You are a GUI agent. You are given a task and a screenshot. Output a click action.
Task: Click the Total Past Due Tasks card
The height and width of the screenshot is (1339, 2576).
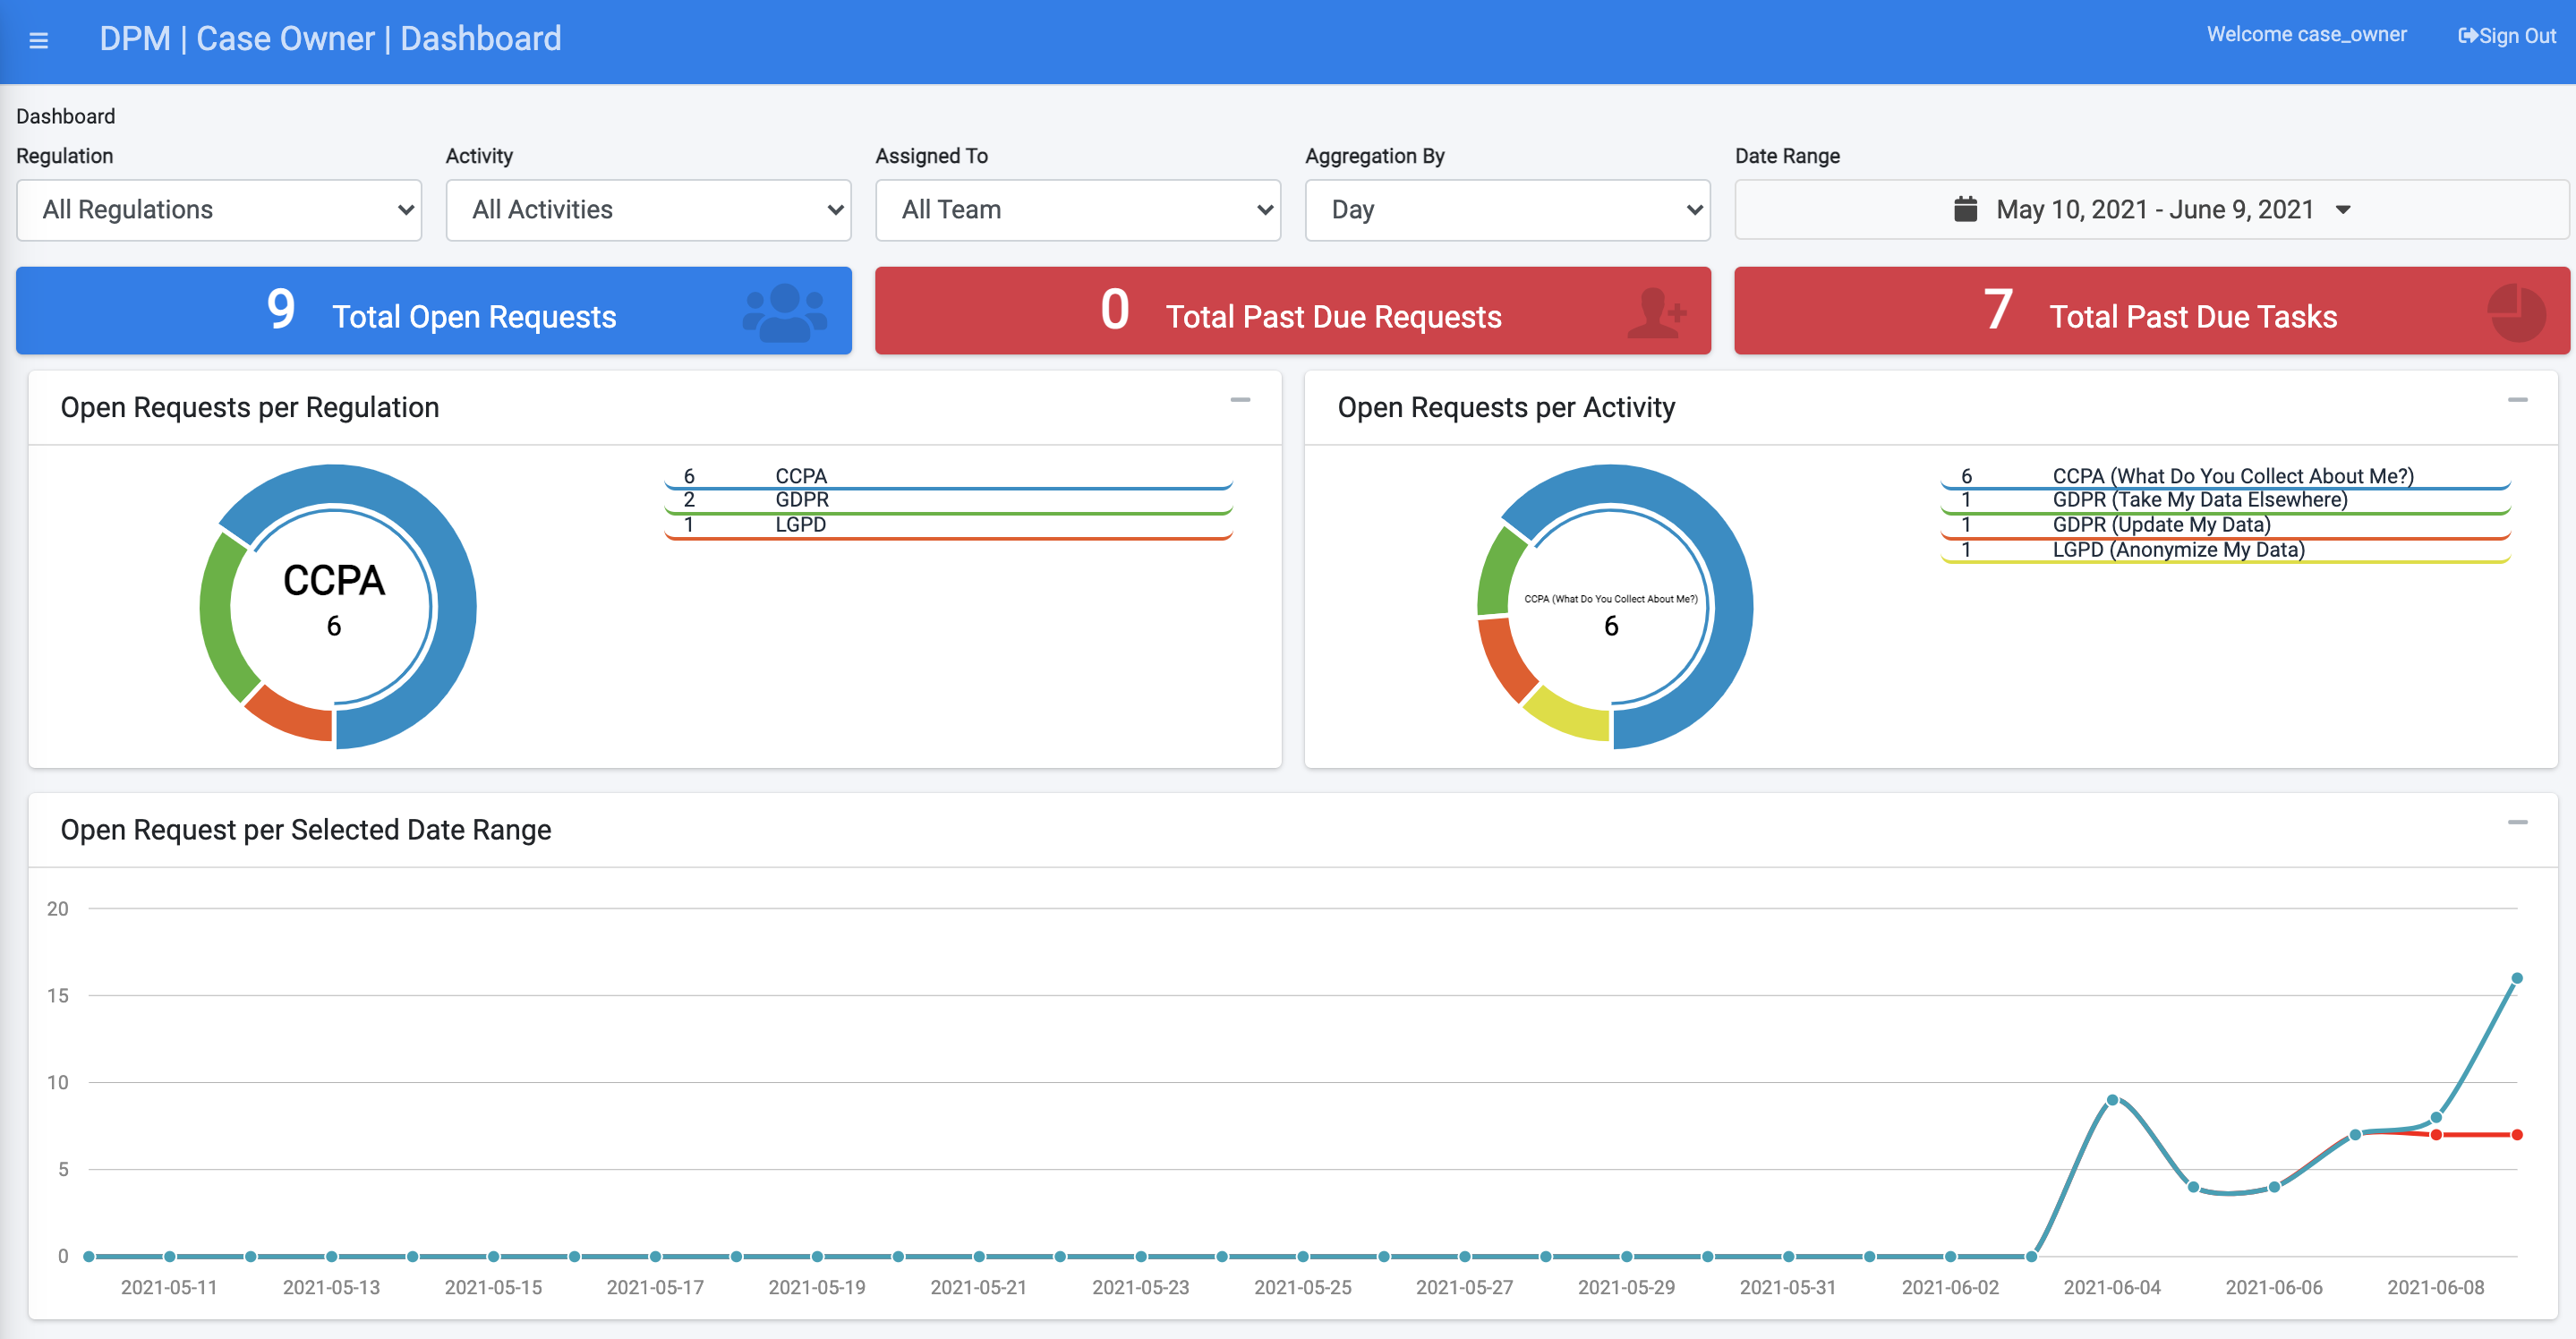pos(2151,311)
